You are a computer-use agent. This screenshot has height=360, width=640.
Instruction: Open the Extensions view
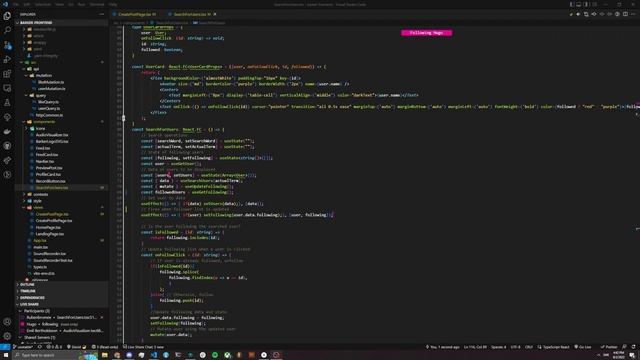point(7,74)
